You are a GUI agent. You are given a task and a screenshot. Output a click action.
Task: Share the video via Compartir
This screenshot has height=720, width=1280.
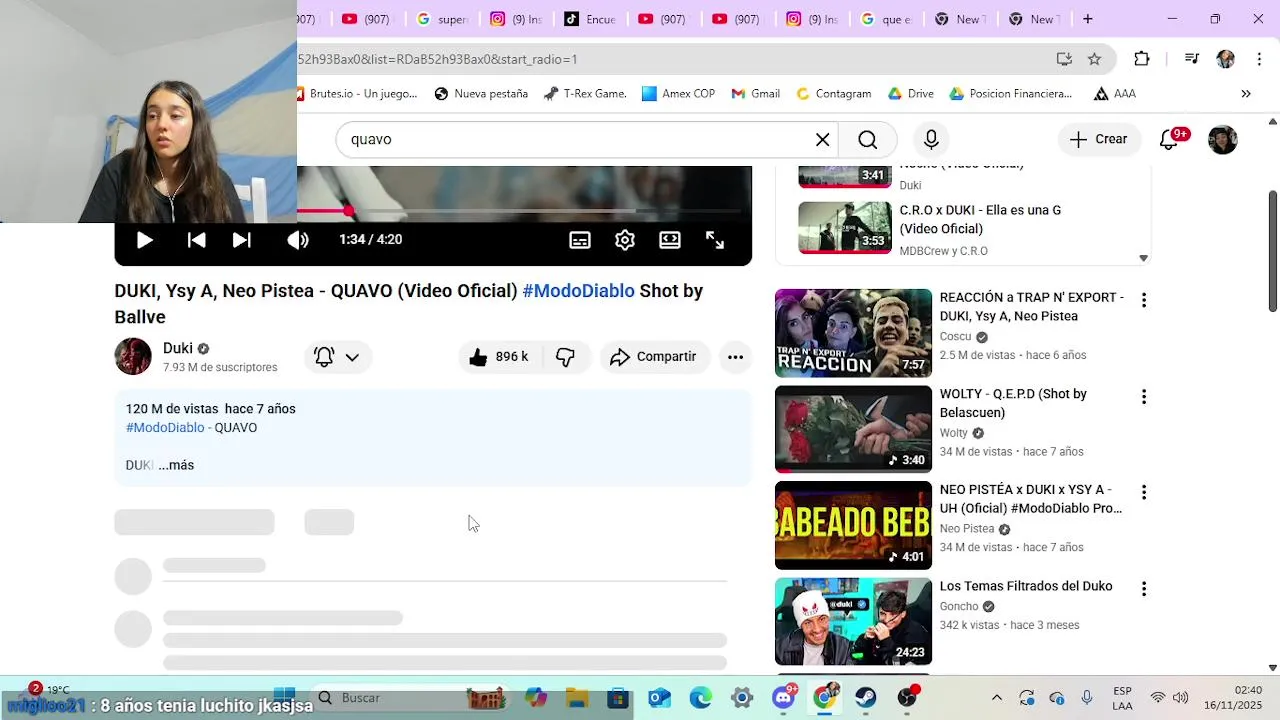[654, 357]
